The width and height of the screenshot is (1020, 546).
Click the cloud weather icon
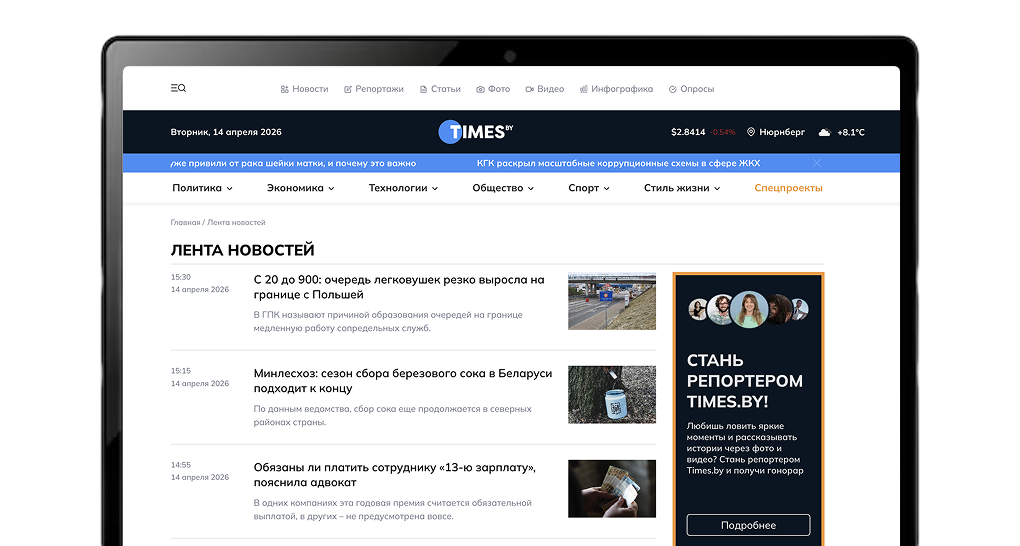tap(824, 132)
